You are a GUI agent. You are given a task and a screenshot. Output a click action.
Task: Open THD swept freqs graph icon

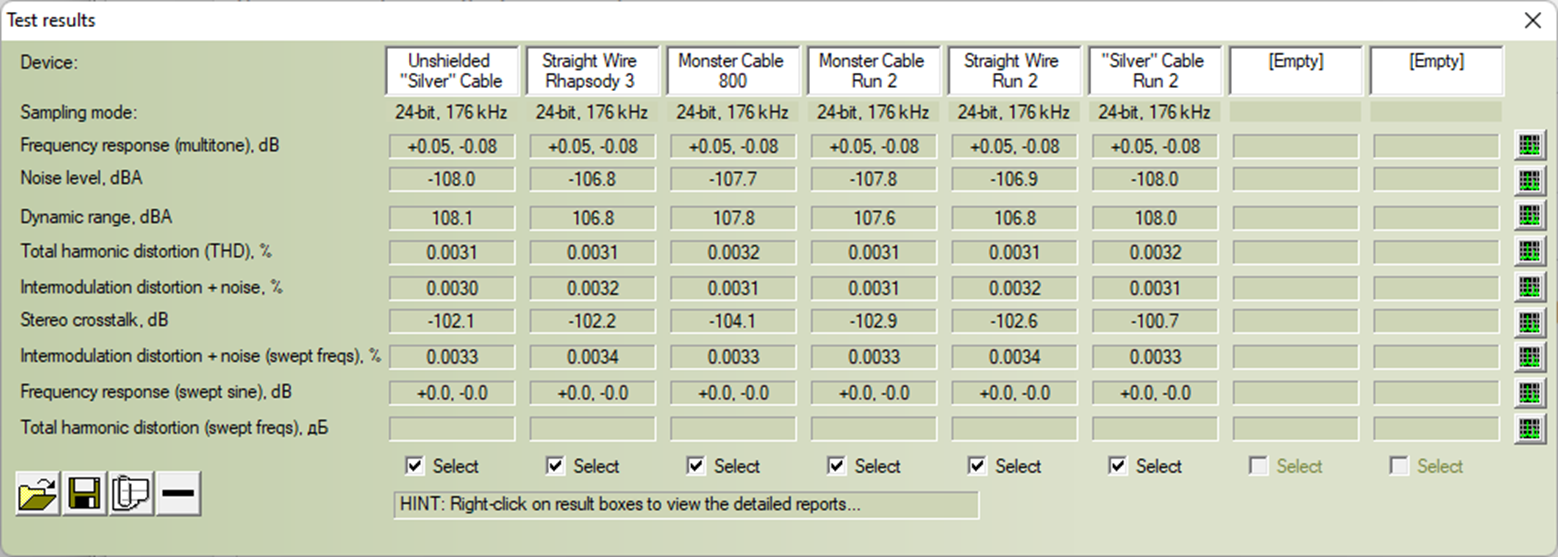click(x=1529, y=429)
